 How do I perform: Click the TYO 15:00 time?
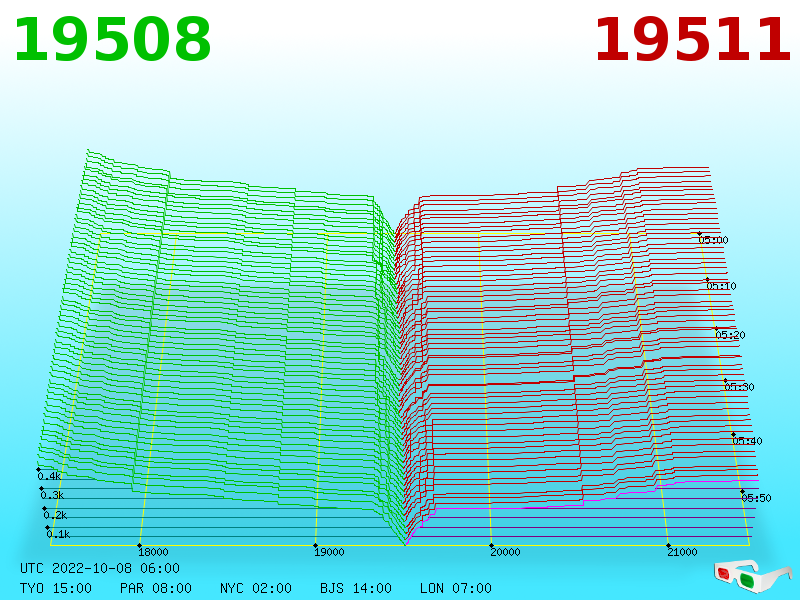pyautogui.click(x=56, y=588)
